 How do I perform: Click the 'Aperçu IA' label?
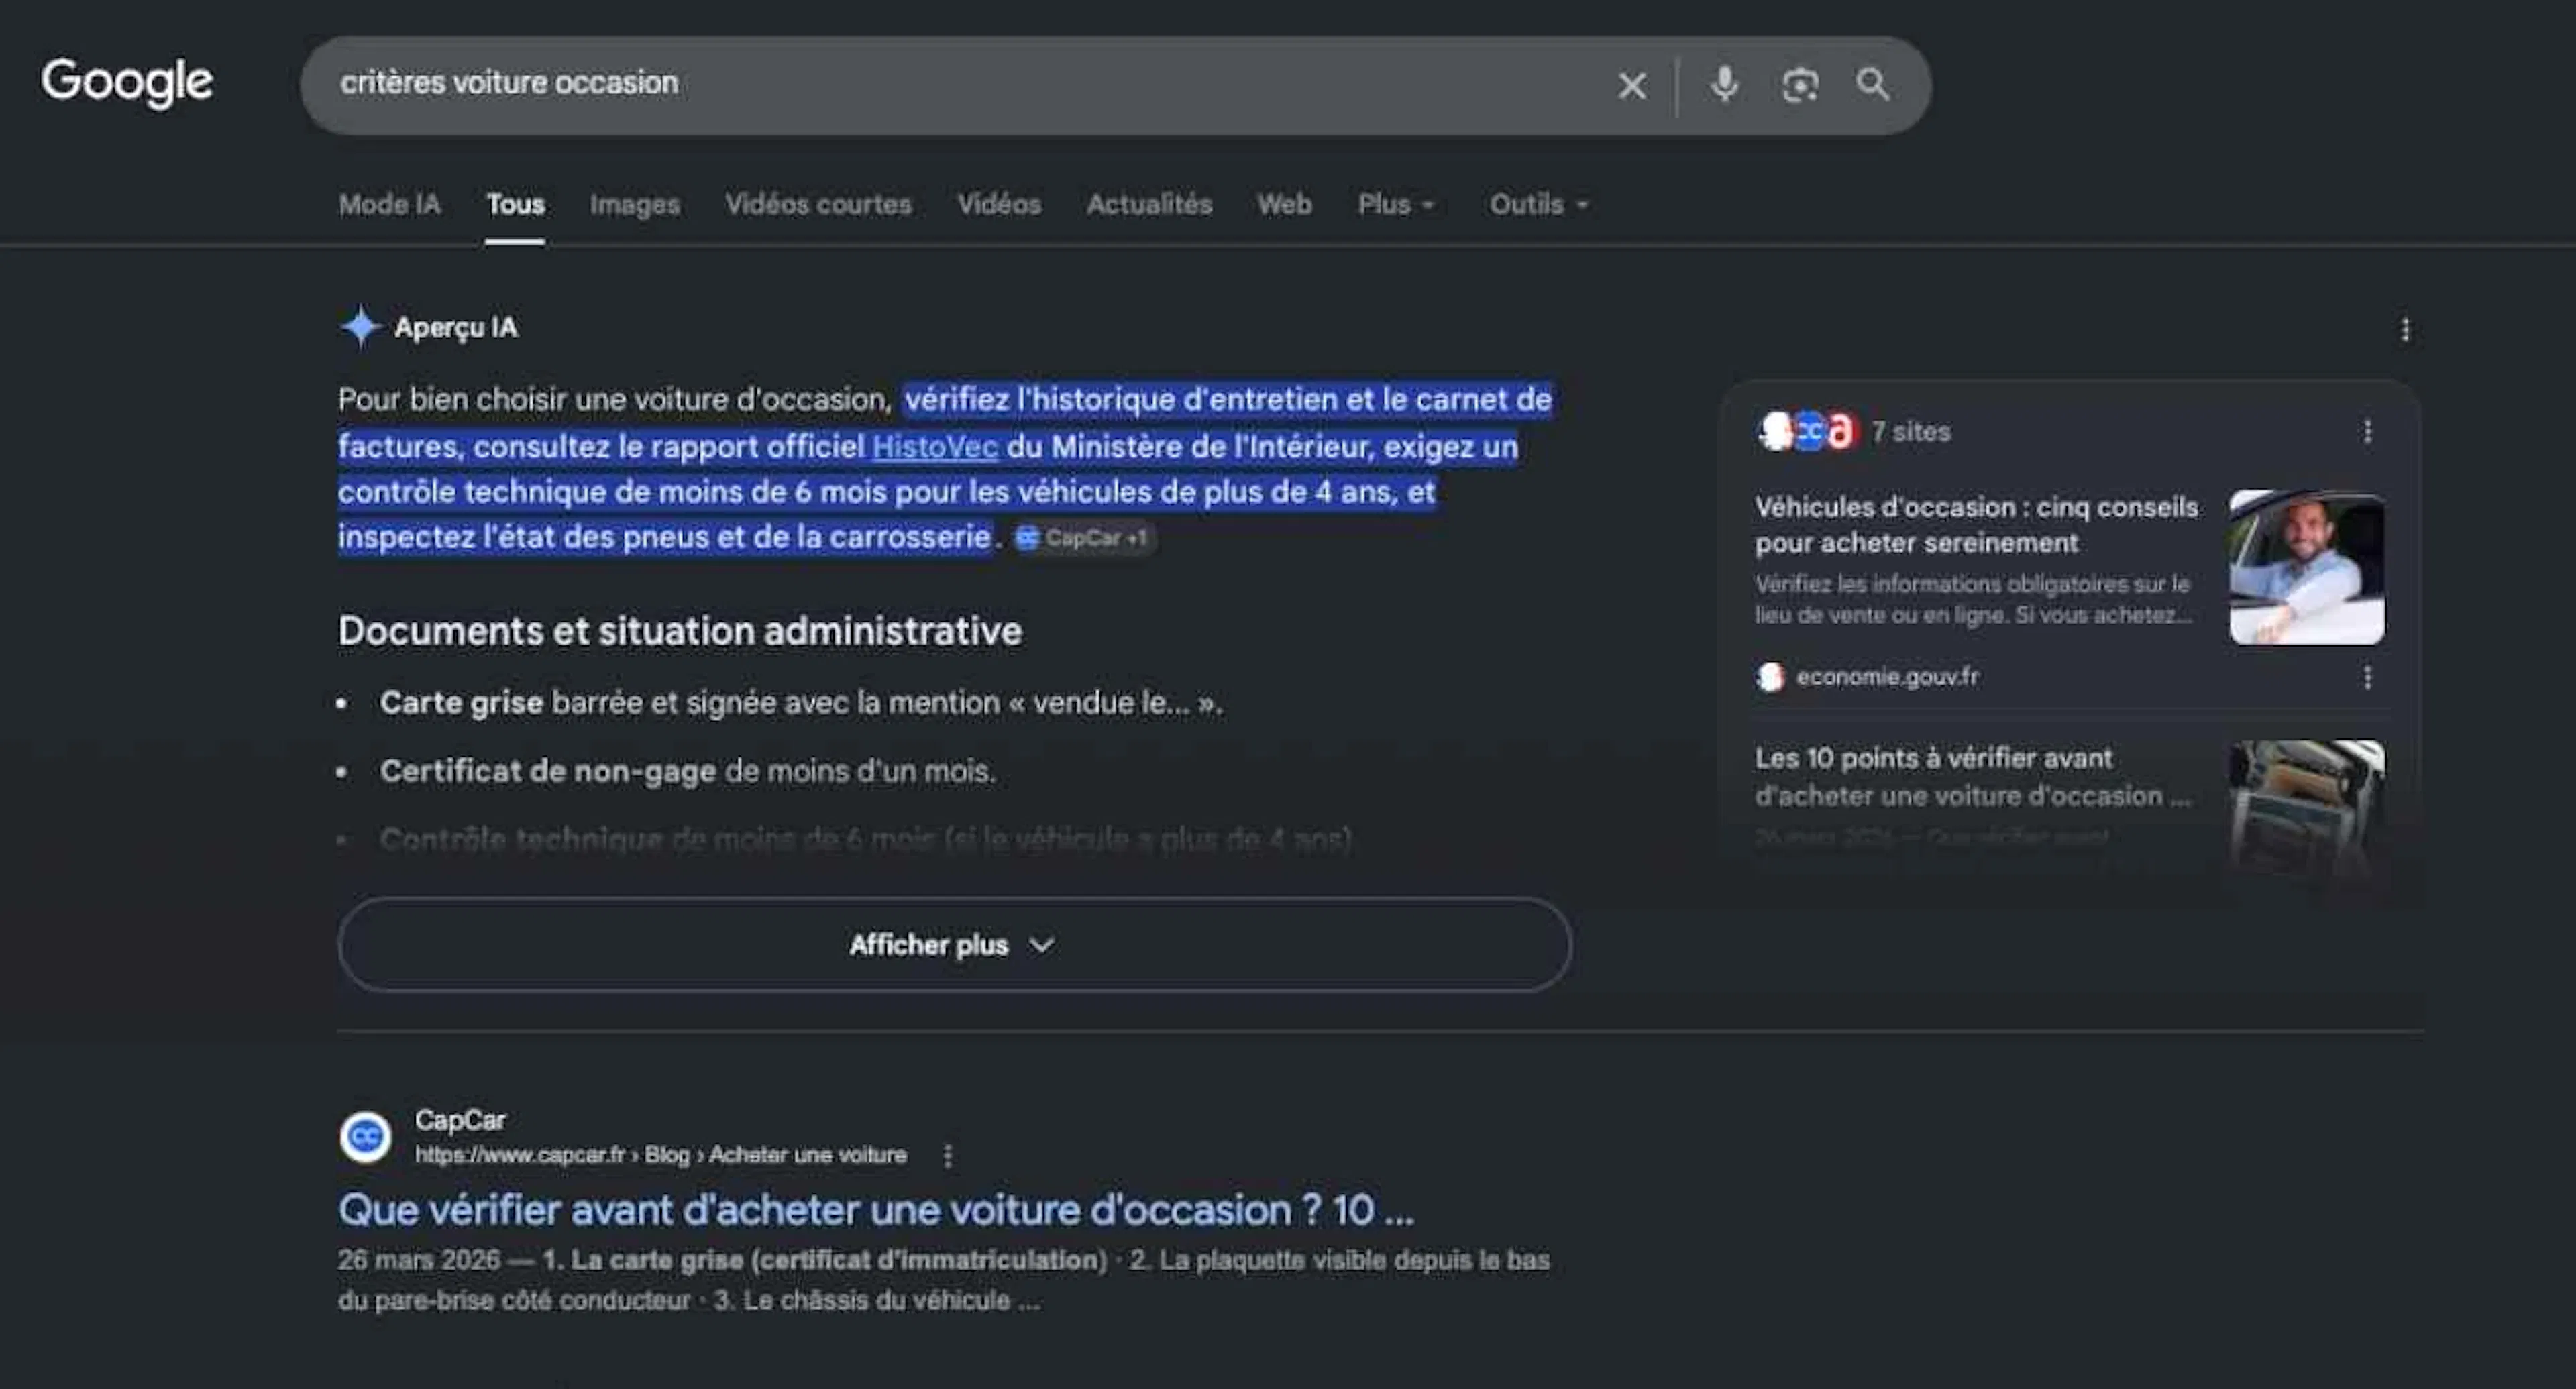pyautogui.click(x=456, y=327)
